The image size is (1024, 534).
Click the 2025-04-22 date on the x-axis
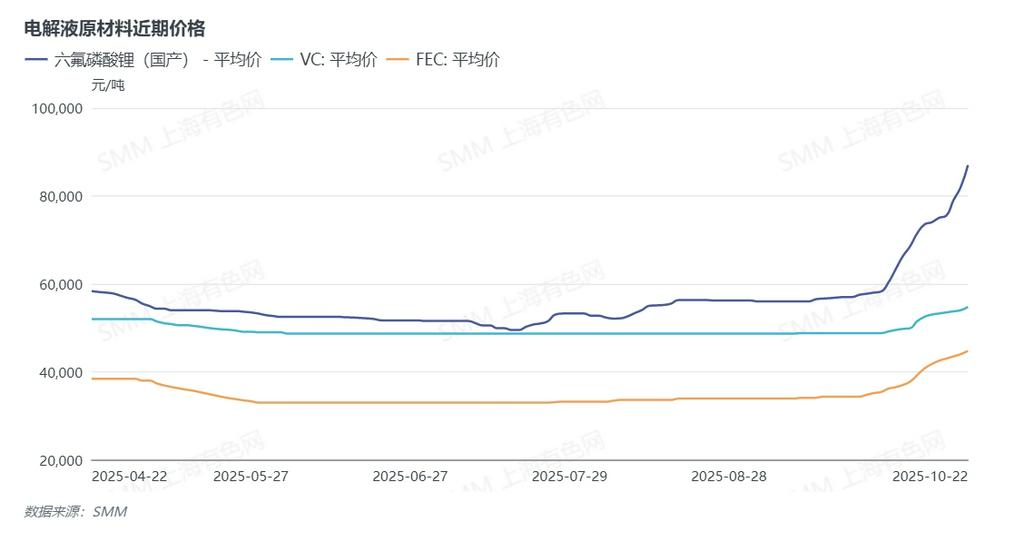click(x=129, y=476)
